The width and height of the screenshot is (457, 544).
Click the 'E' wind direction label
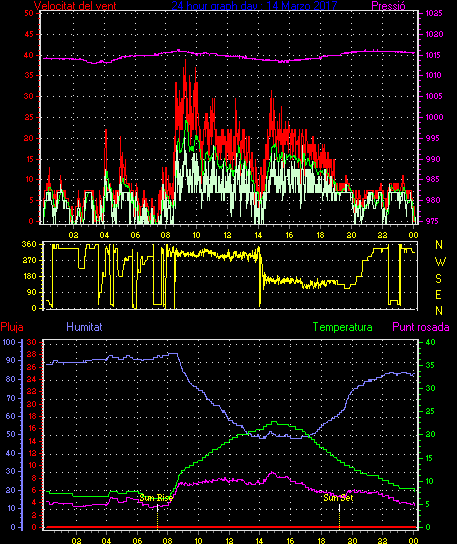coord(439,295)
